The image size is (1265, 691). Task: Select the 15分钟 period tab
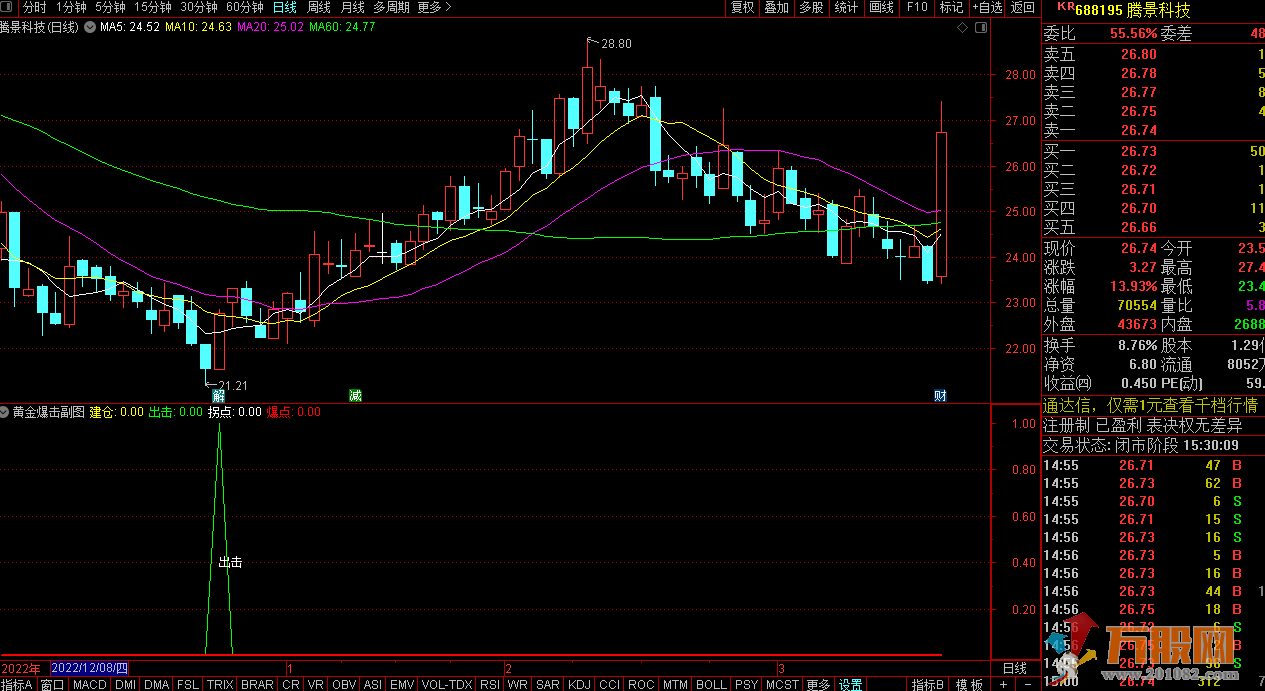pyautogui.click(x=153, y=7)
